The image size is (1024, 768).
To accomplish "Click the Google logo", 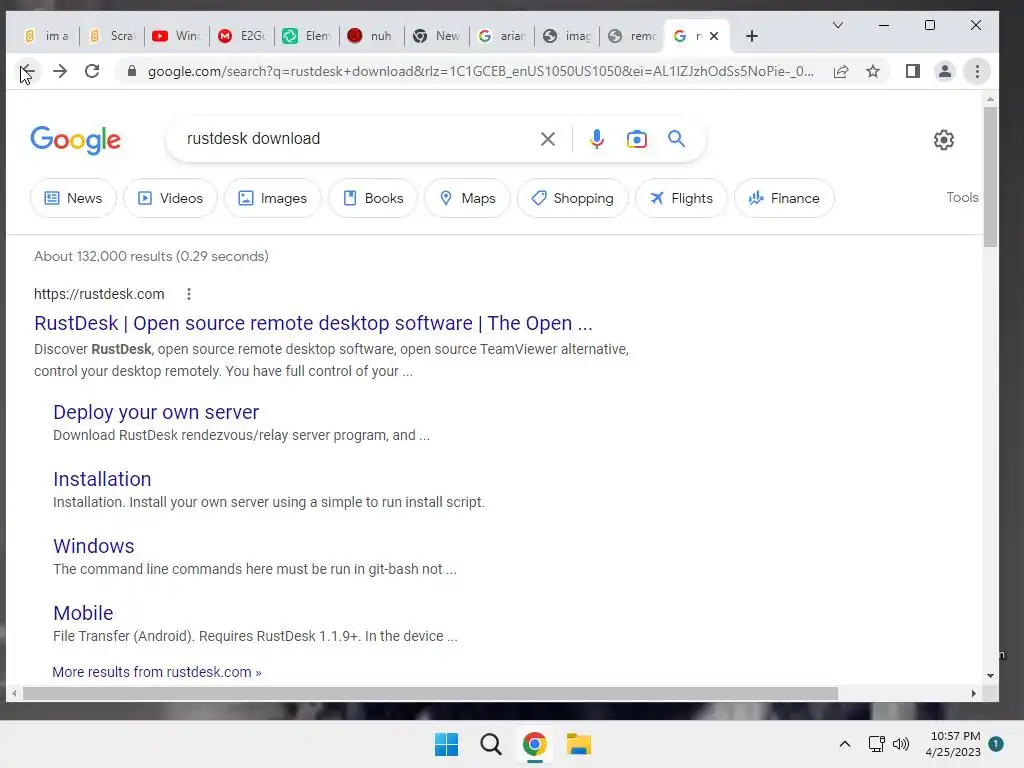I will click(x=76, y=140).
